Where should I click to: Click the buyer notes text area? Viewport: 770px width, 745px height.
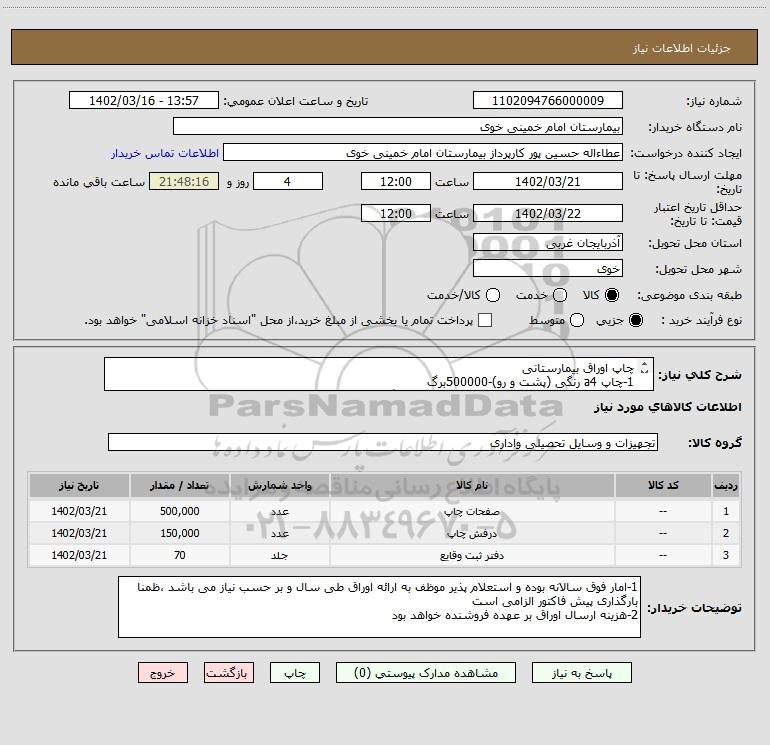pos(379,607)
